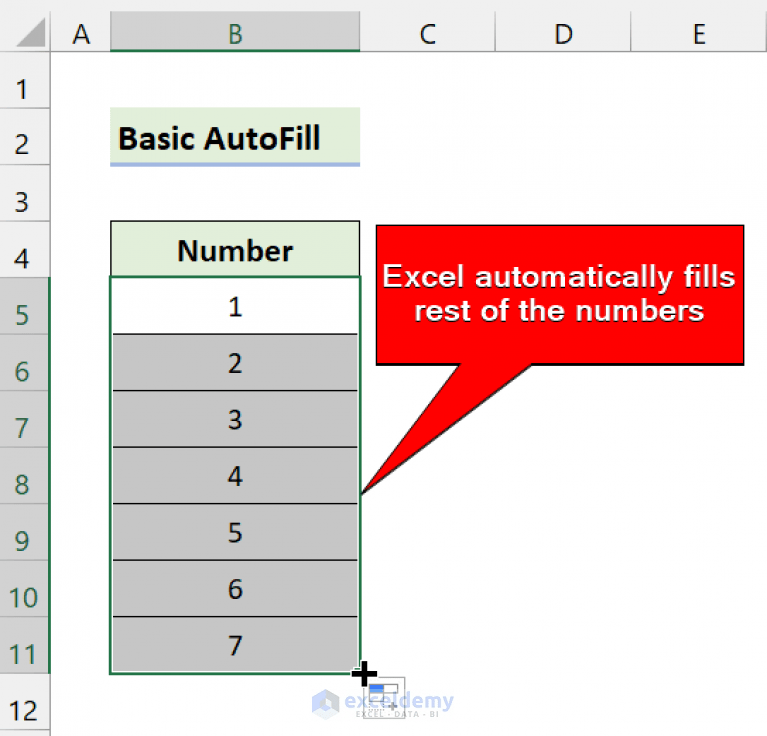Click the 'Basic AutoFill' title cell

(235, 137)
